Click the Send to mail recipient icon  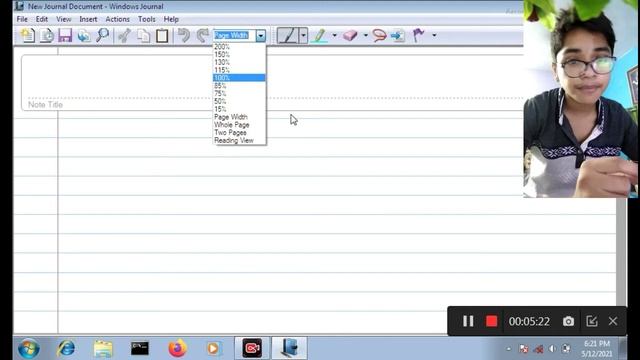[84, 36]
